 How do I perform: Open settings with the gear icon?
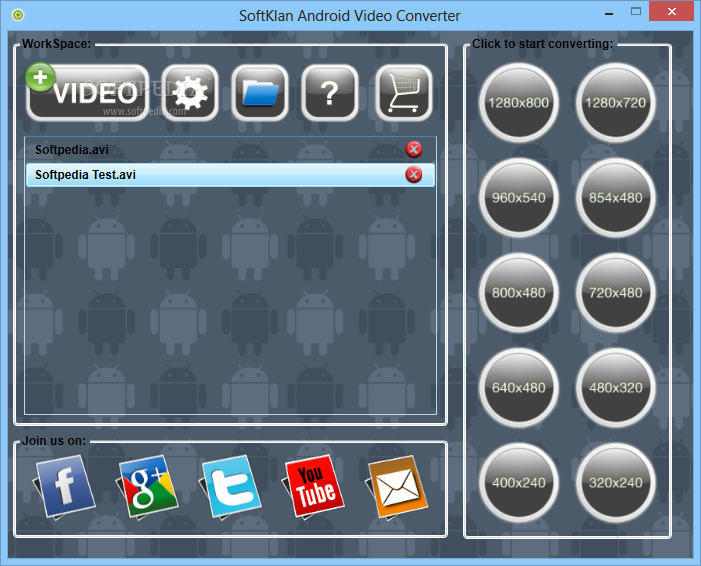coord(190,93)
